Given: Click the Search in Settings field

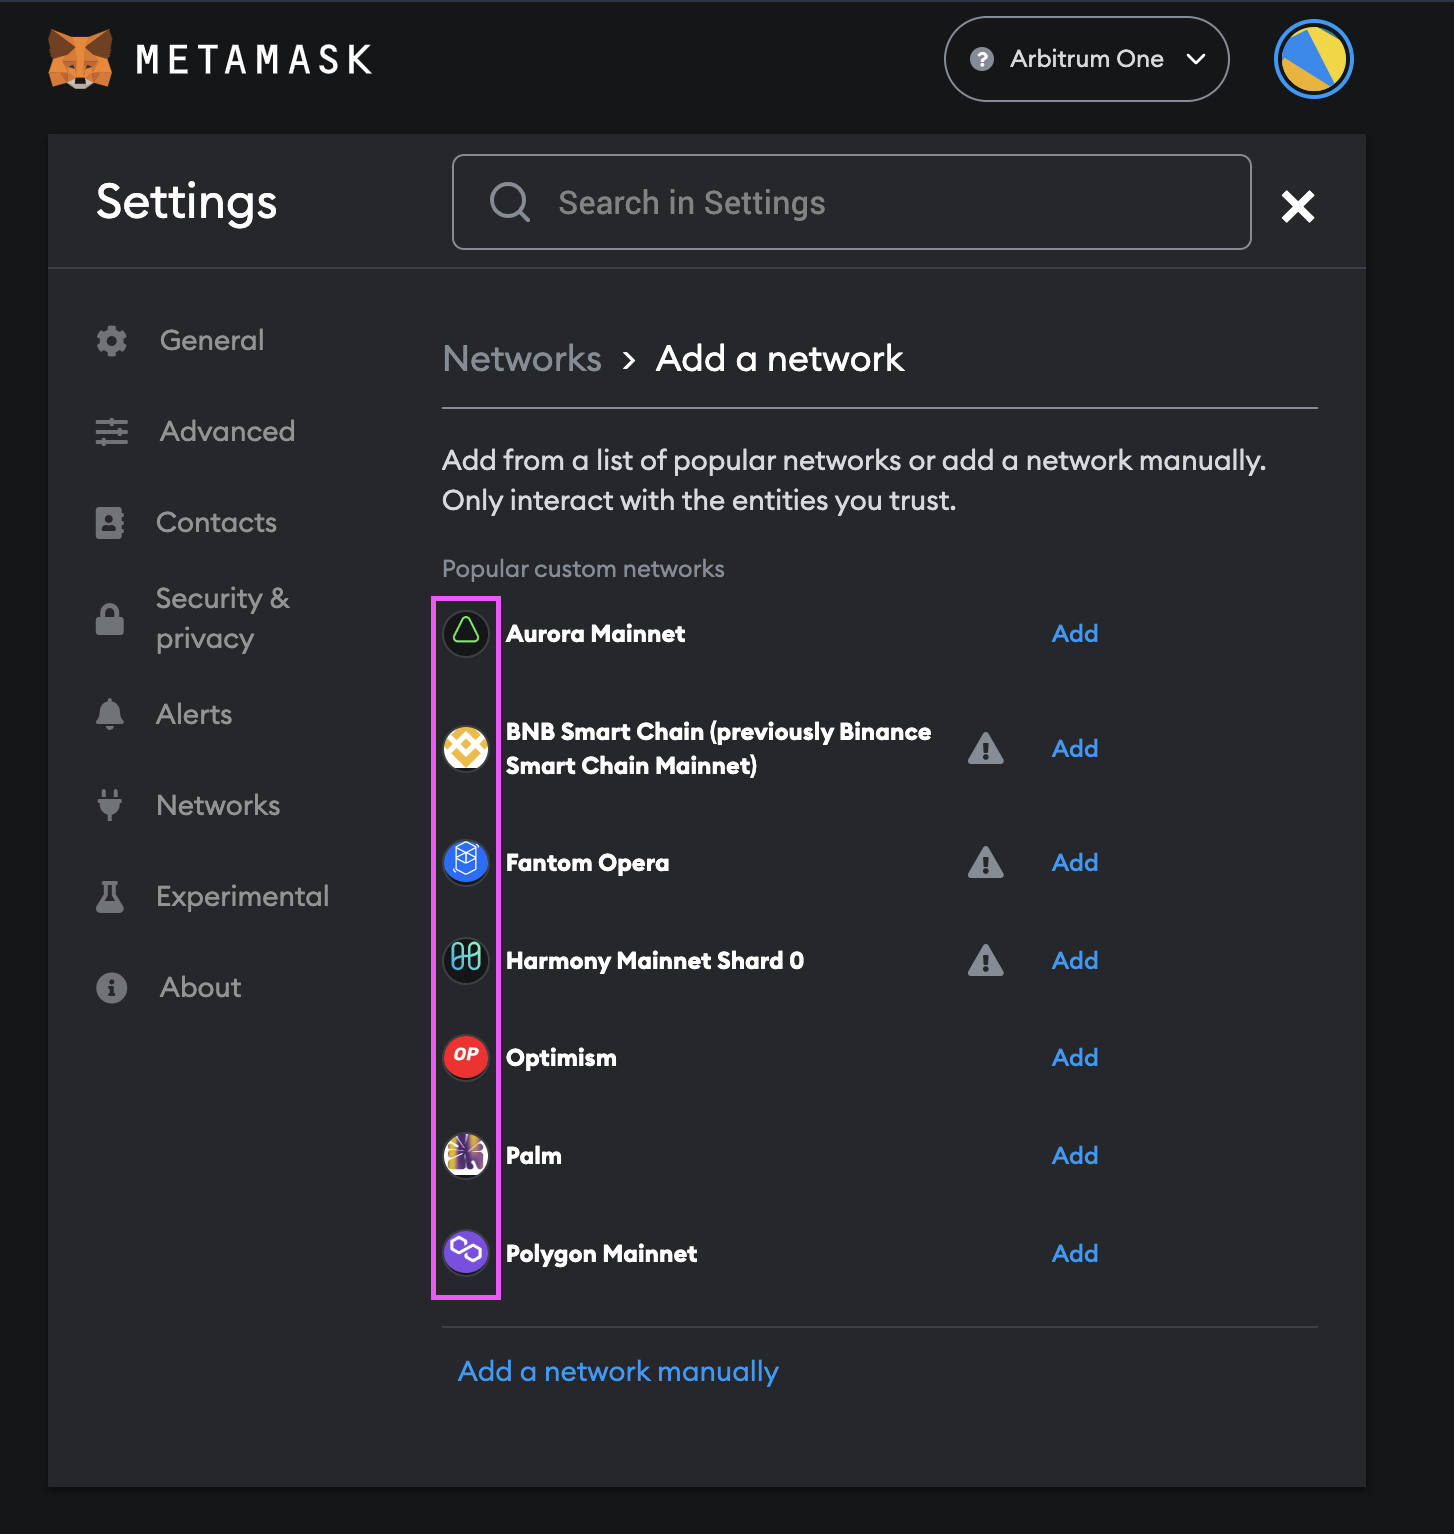Looking at the screenshot, I should pyautogui.click(x=851, y=202).
